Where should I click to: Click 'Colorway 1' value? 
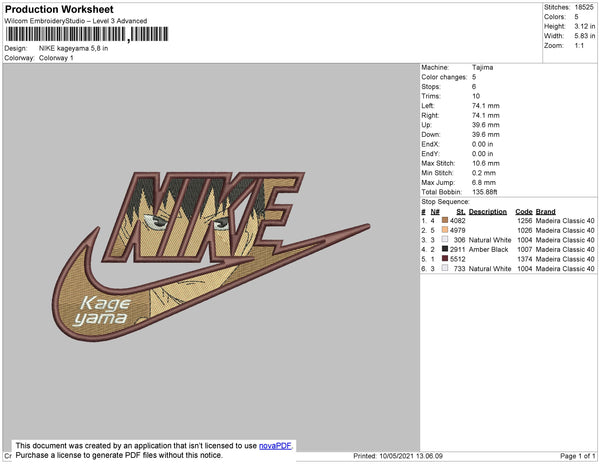pos(56,58)
